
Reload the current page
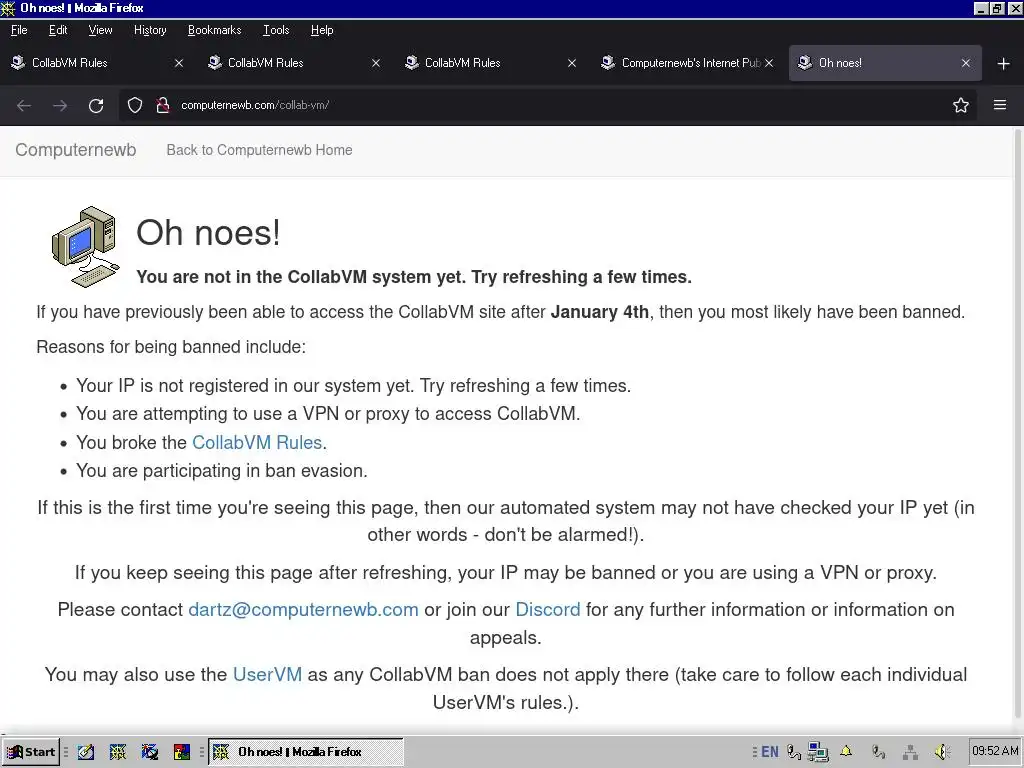[x=96, y=105]
